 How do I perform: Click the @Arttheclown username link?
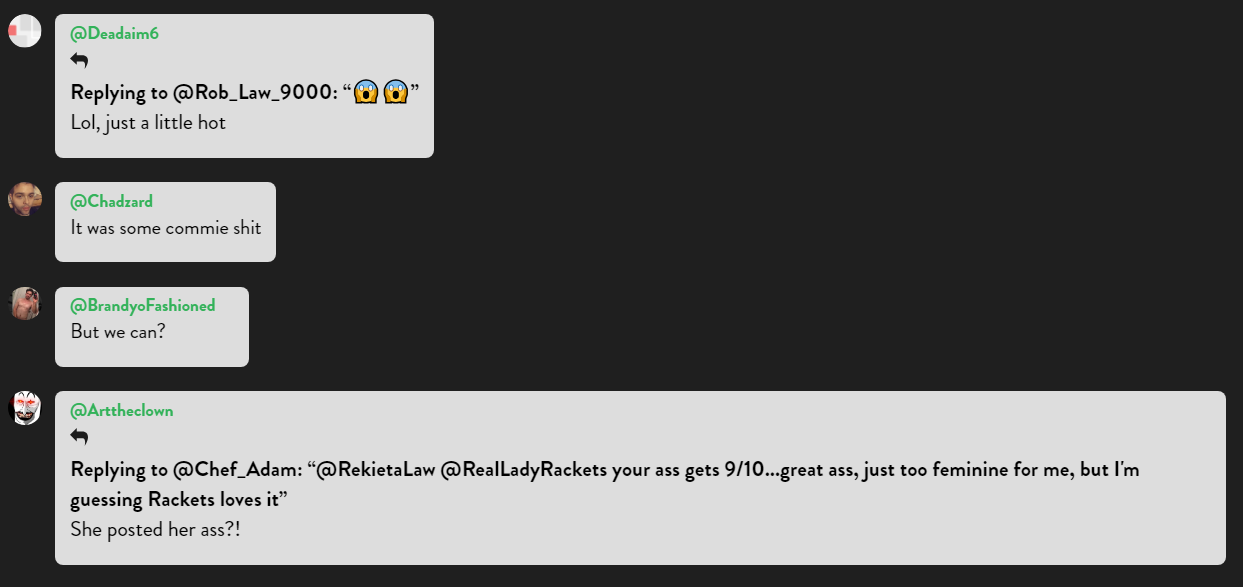point(122,411)
